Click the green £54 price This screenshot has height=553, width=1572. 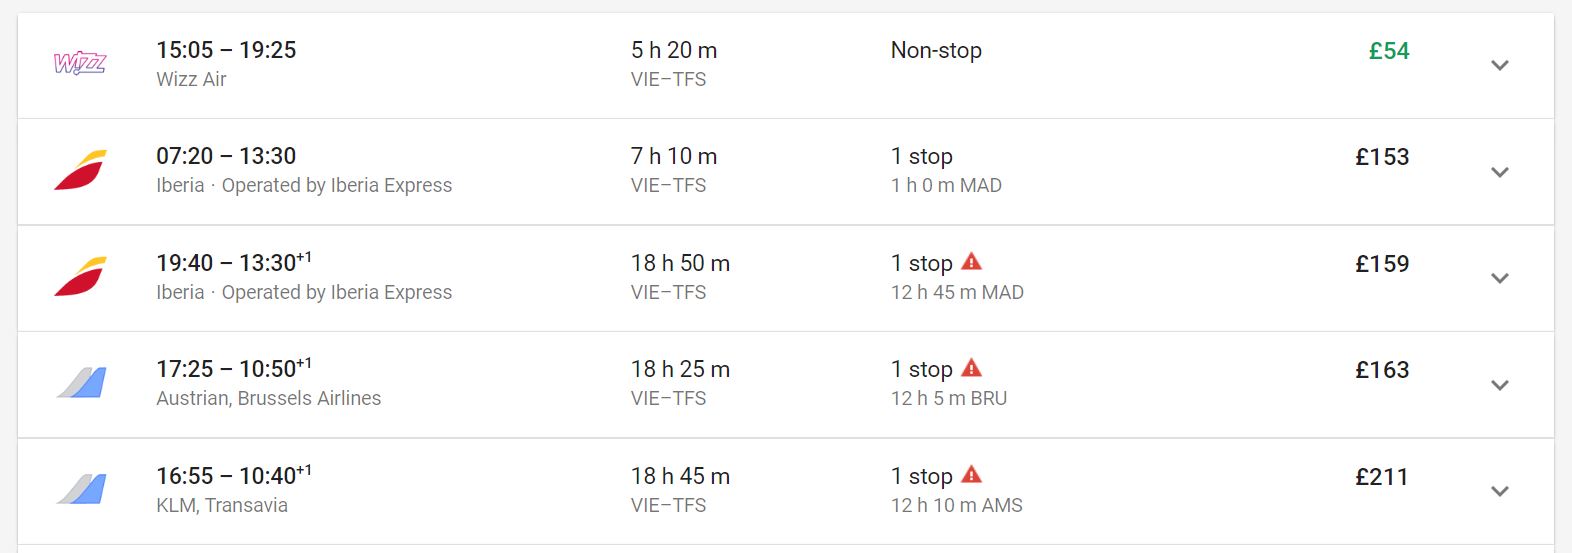pos(1389,51)
